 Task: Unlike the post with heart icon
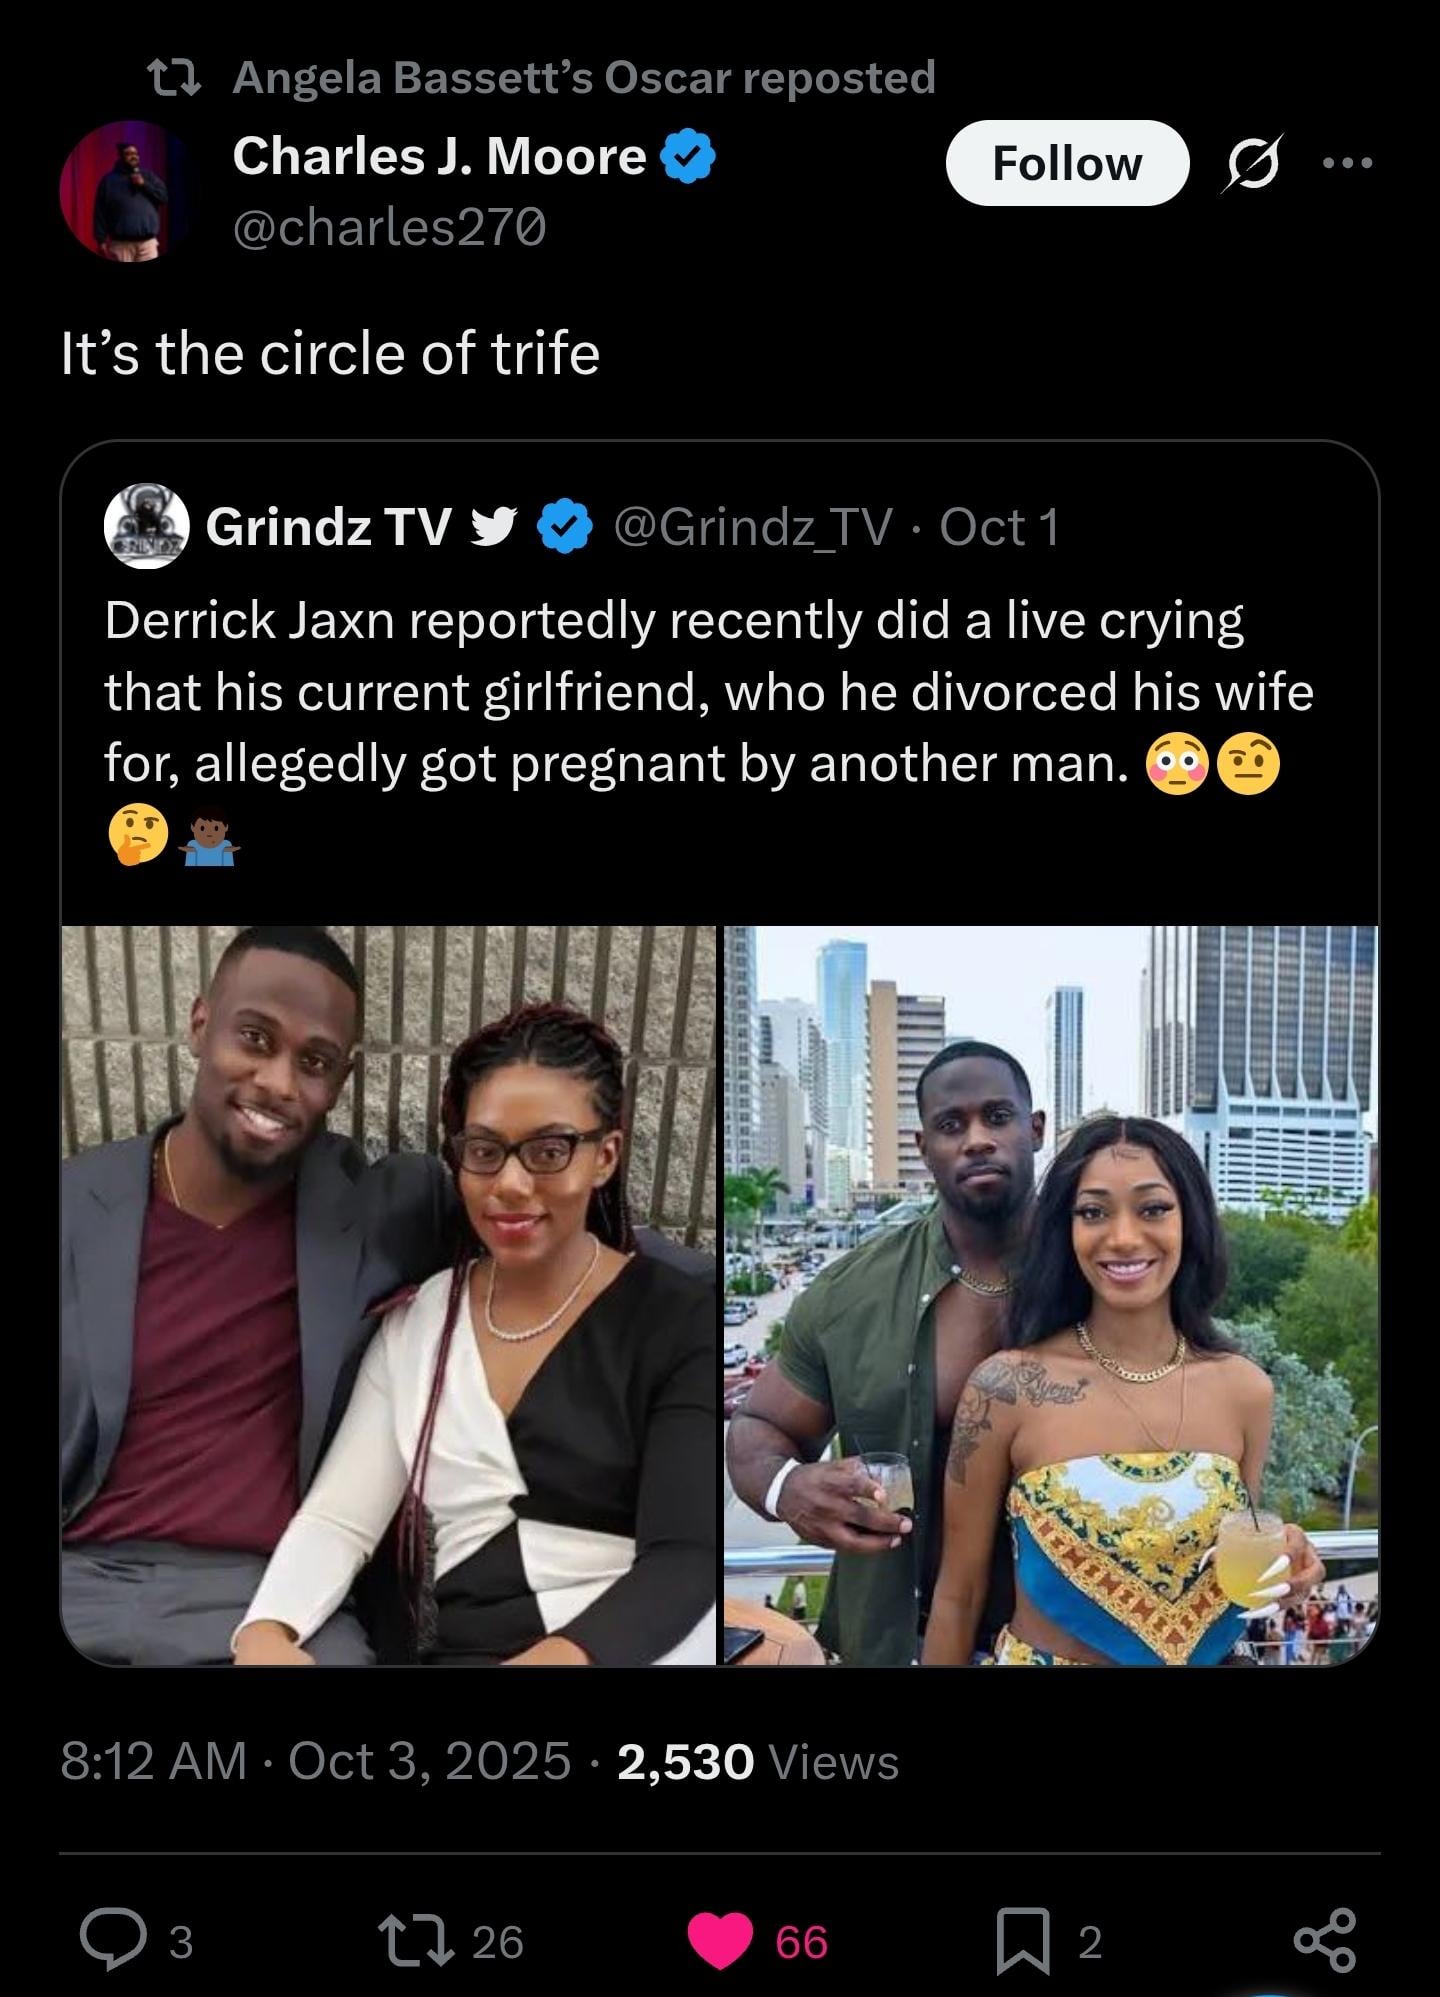click(x=720, y=1941)
